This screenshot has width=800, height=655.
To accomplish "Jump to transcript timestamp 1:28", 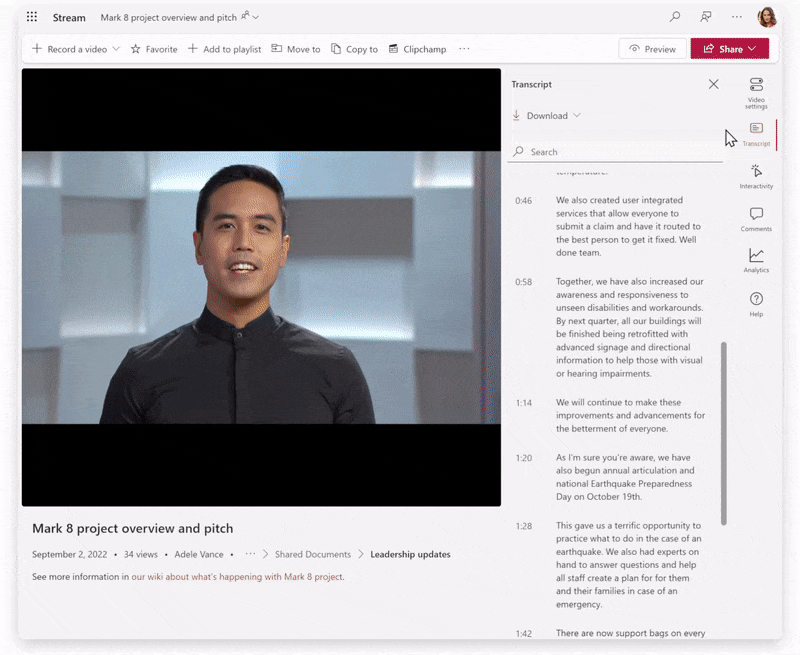I will point(523,526).
